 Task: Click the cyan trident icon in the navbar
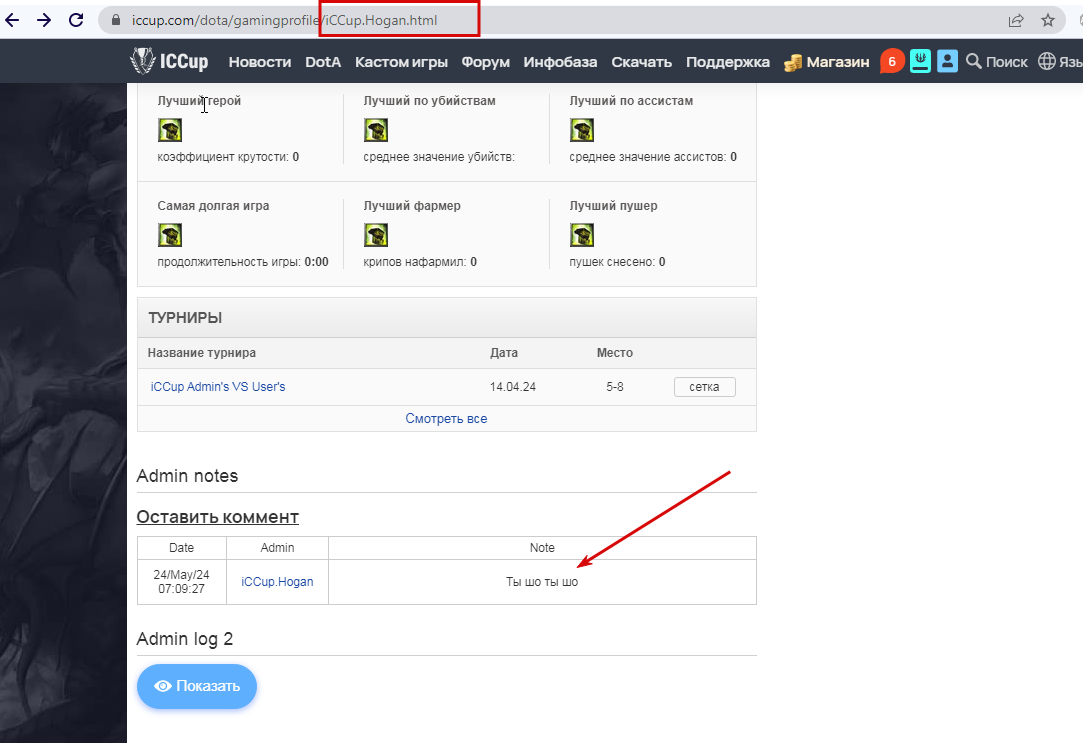[920, 61]
